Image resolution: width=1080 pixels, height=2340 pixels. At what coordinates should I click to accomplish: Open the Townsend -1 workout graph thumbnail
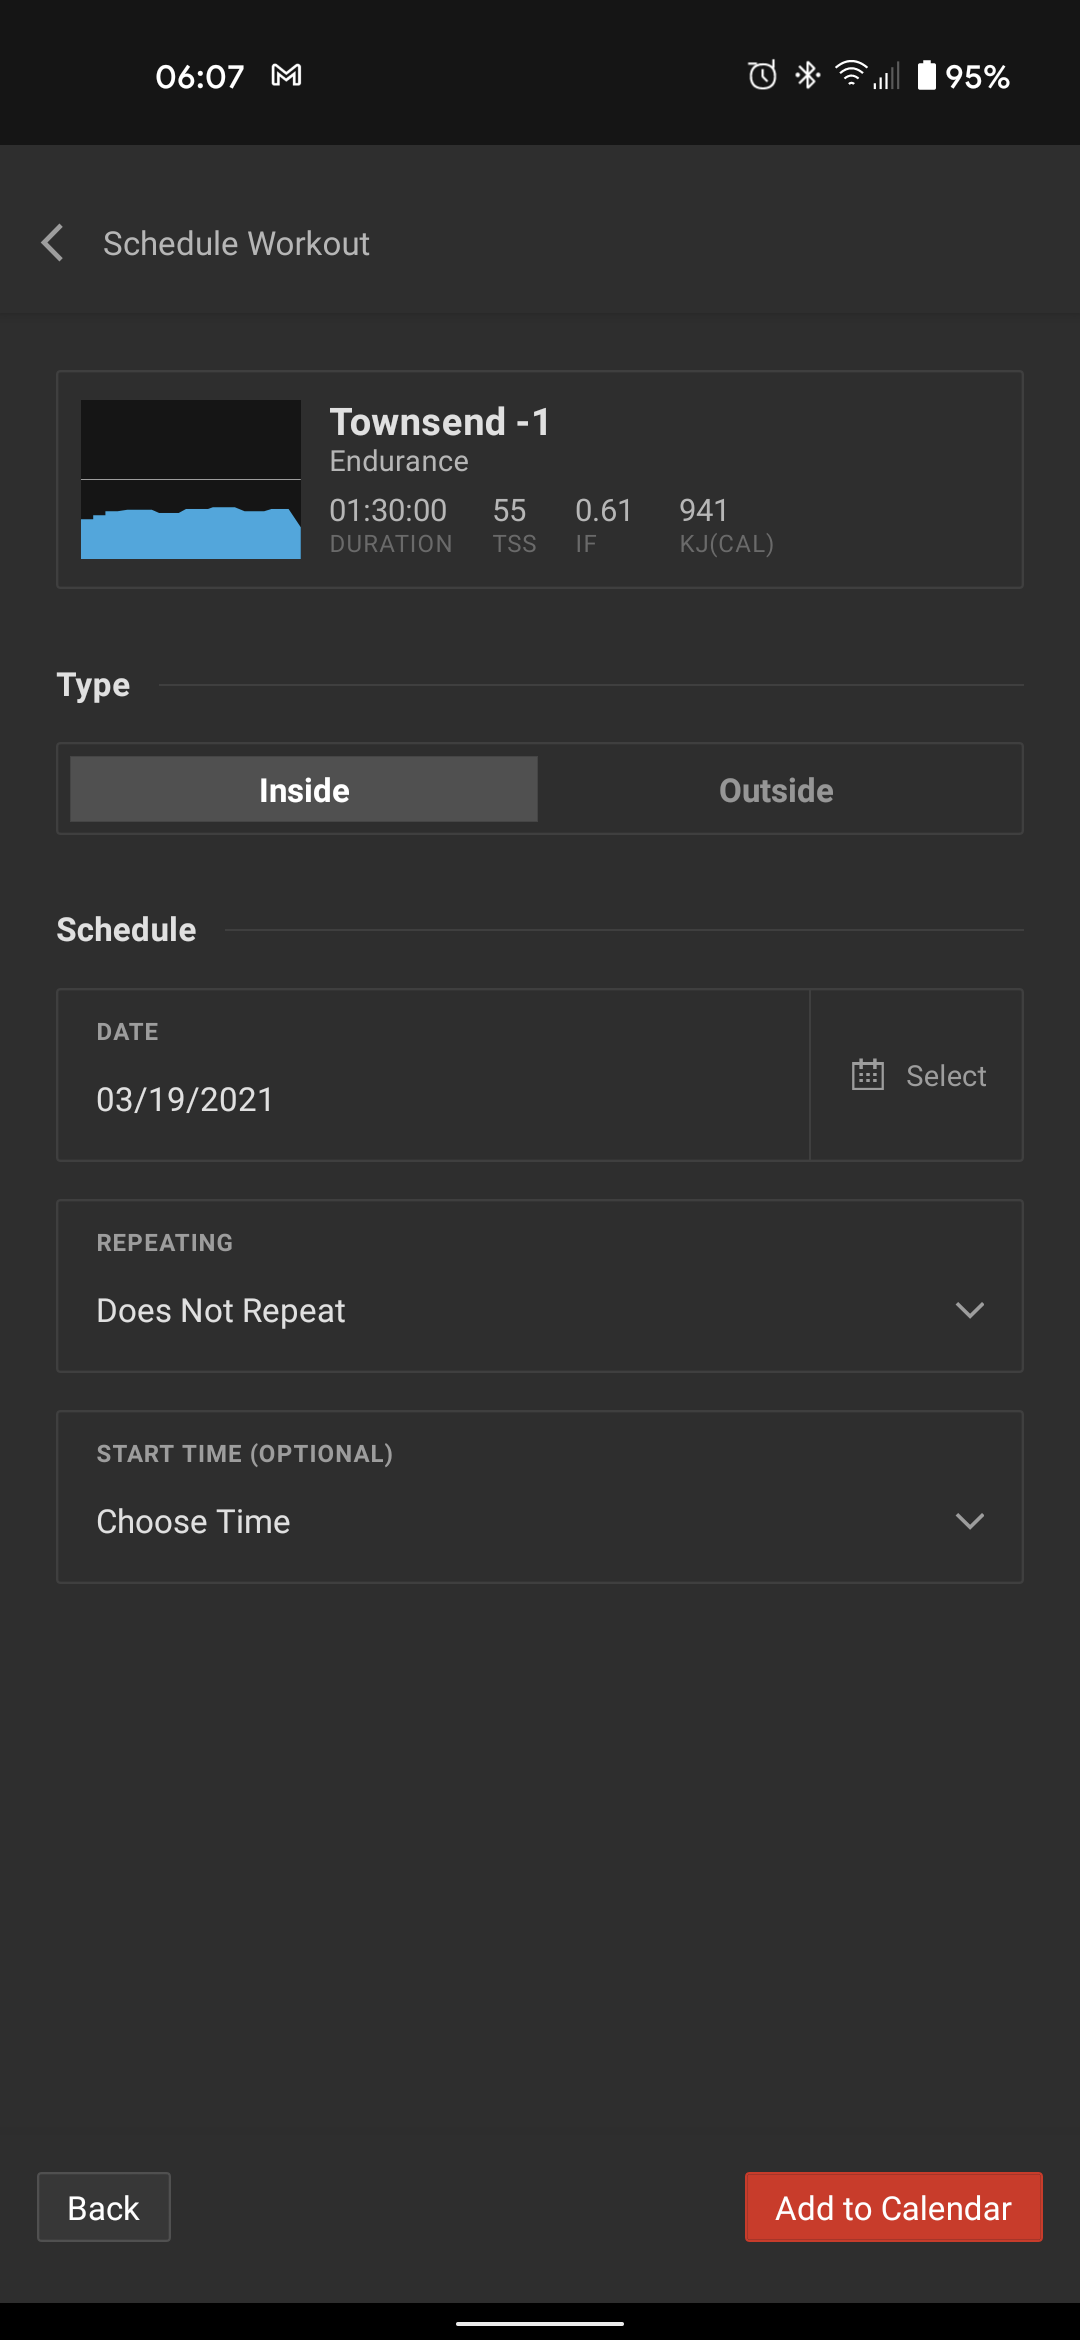click(x=191, y=479)
